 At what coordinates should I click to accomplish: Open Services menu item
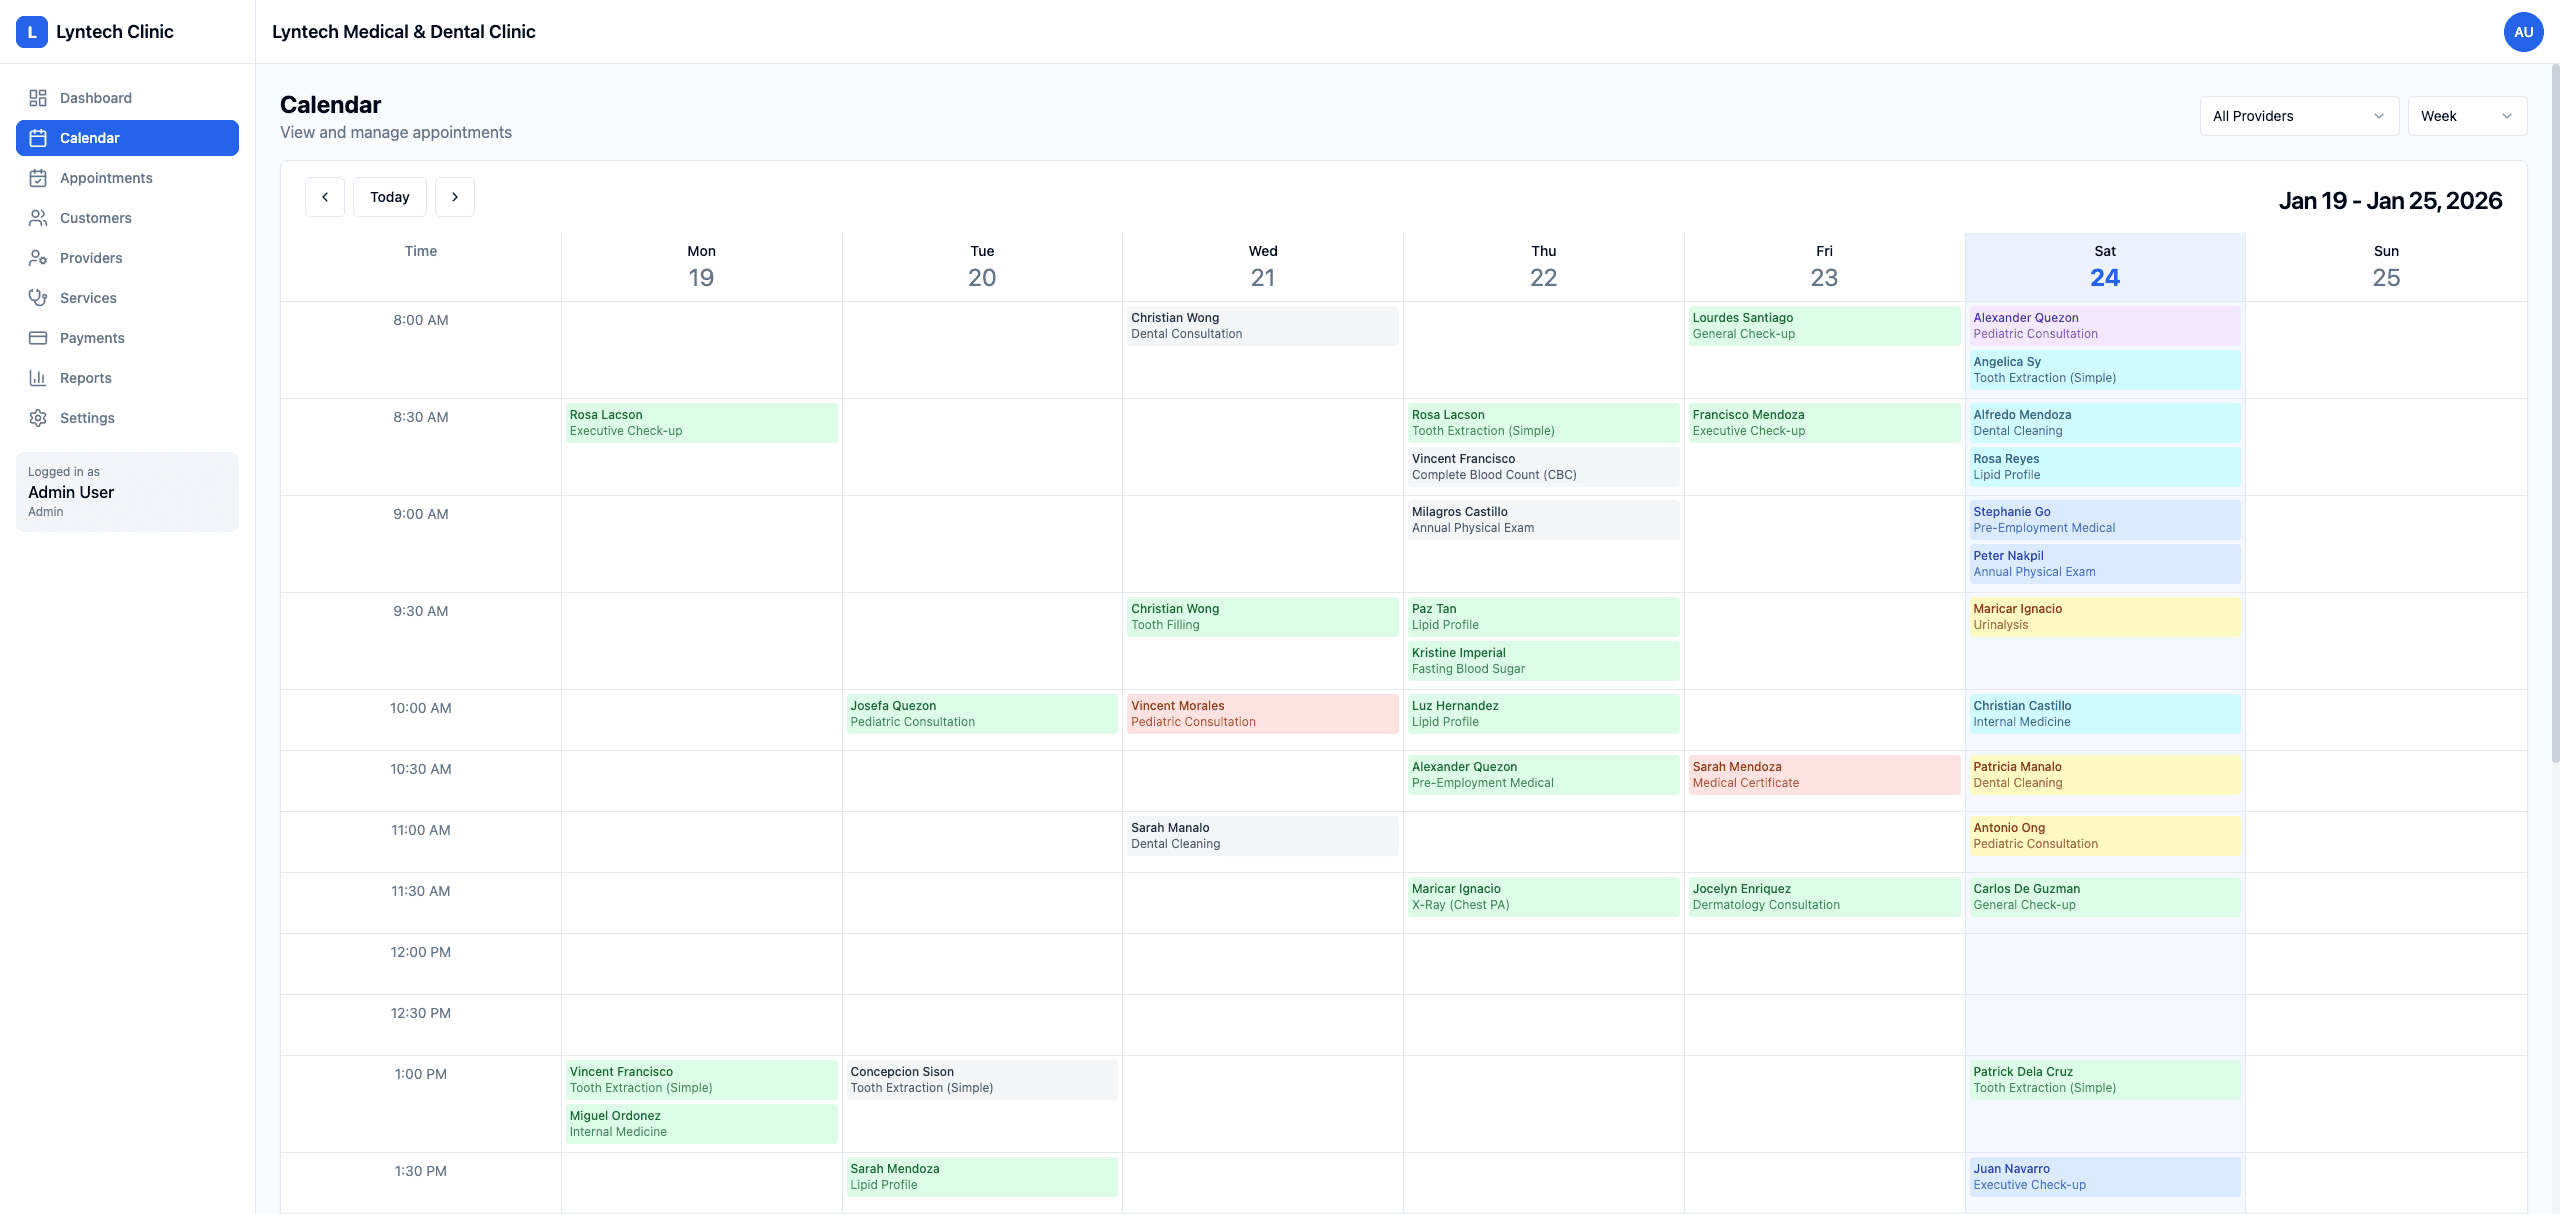[x=127, y=298]
